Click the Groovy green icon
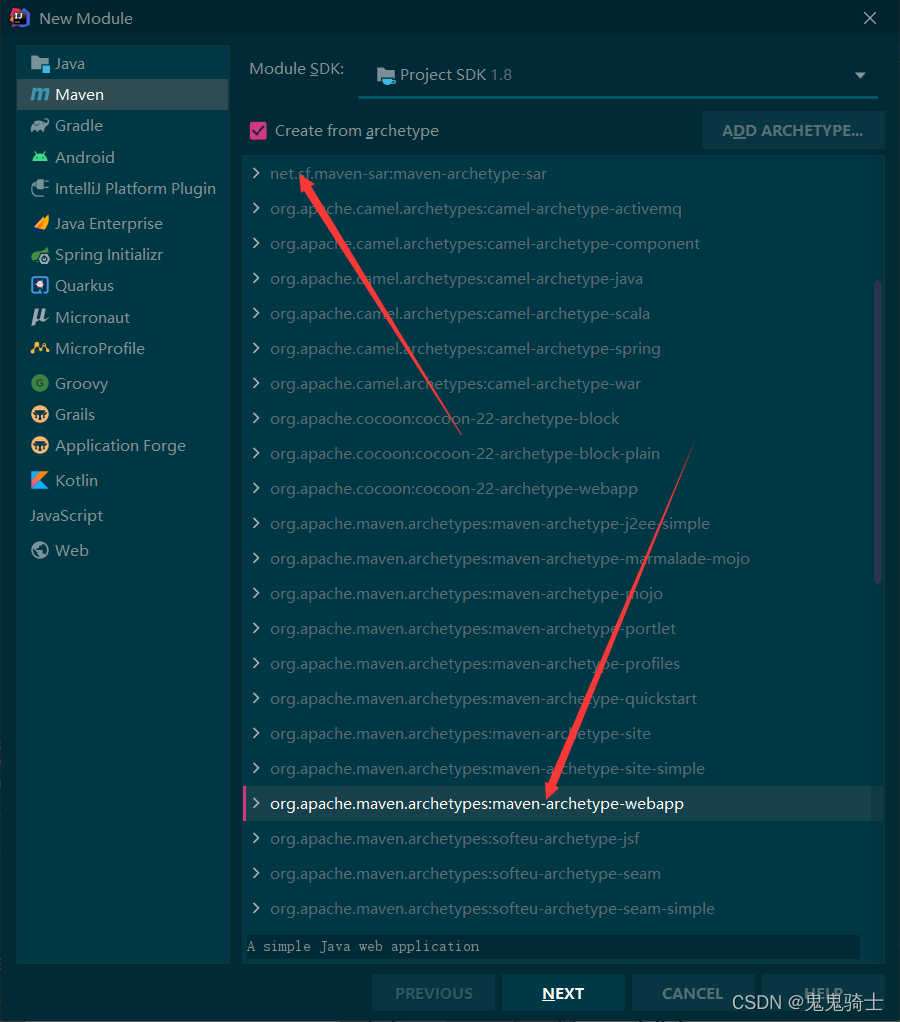Viewport: 900px width, 1022px height. (x=40, y=383)
